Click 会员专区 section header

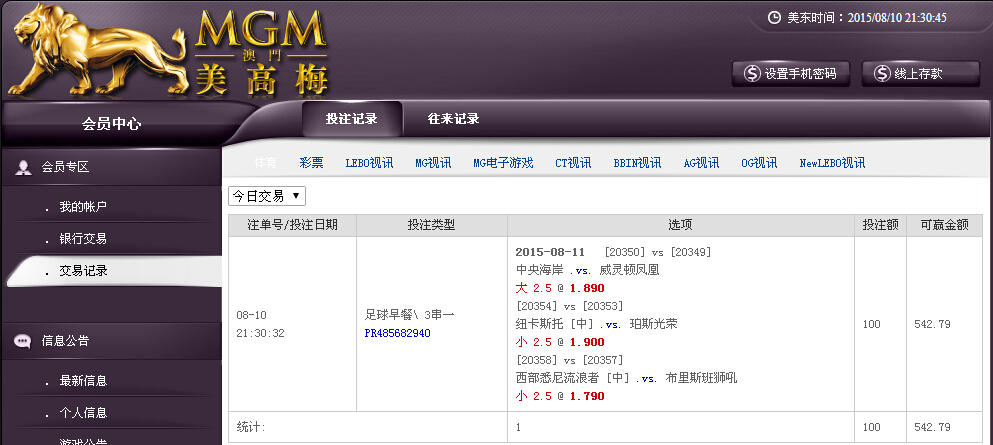click(65, 167)
